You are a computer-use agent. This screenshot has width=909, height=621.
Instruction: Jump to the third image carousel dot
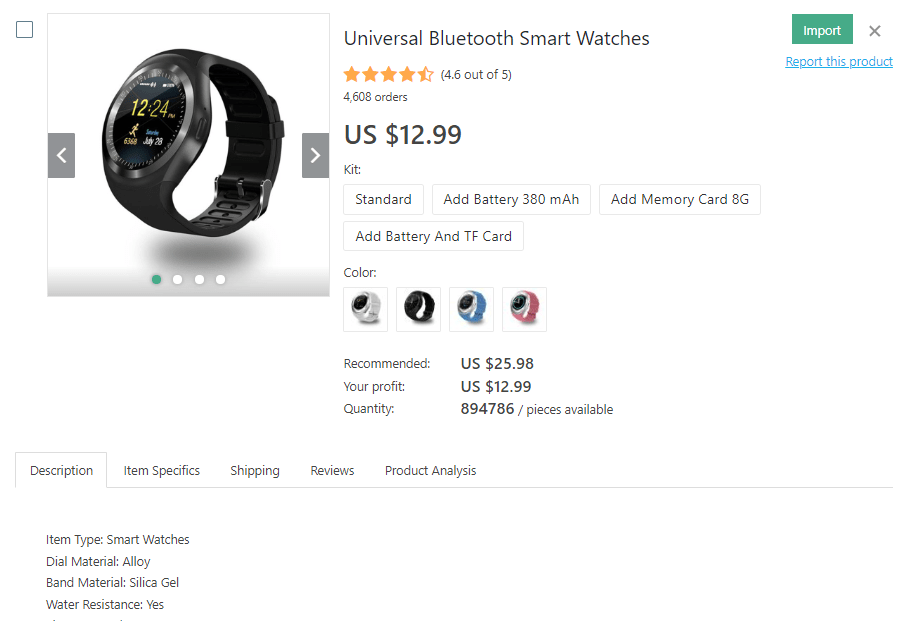pyautogui.click(x=199, y=279)
